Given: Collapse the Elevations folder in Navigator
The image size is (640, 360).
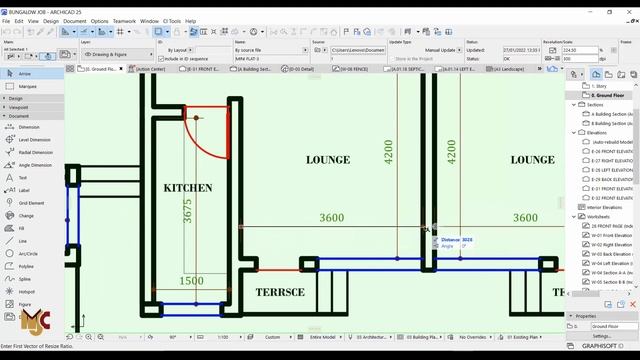Looking at the screenshot, I should tap(574, 133).
